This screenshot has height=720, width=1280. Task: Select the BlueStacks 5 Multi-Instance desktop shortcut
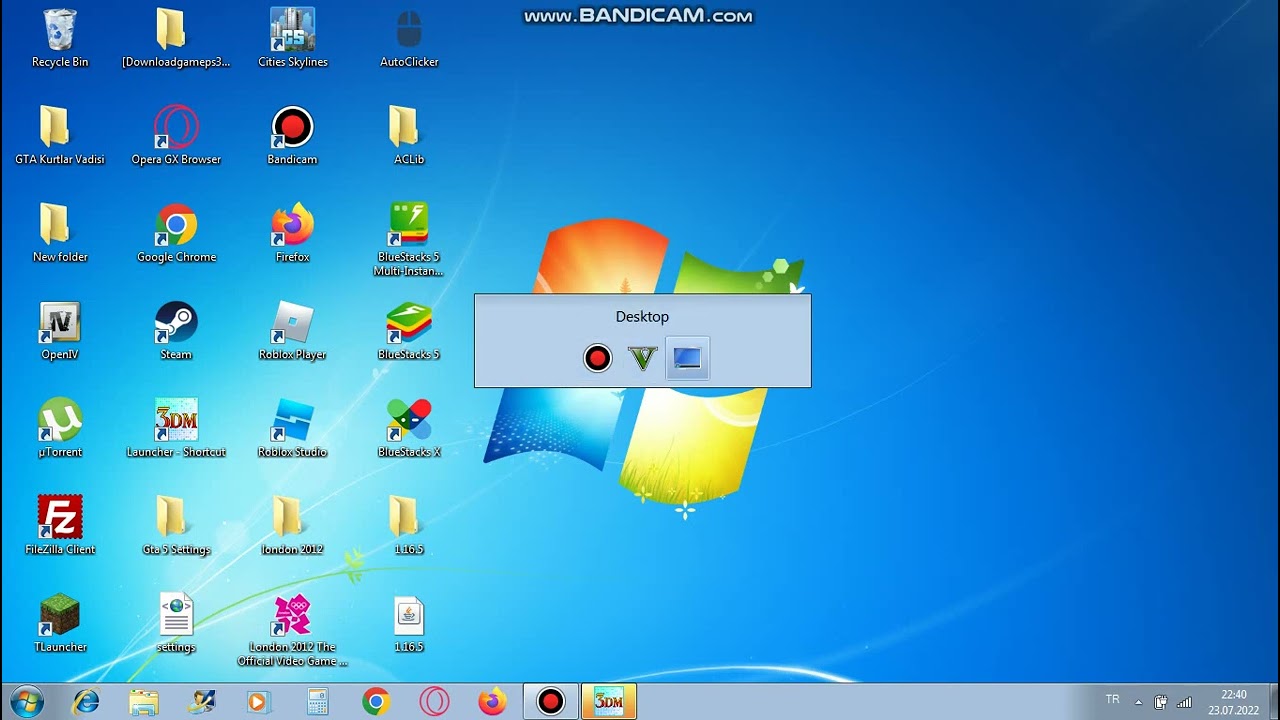[409, 240]
